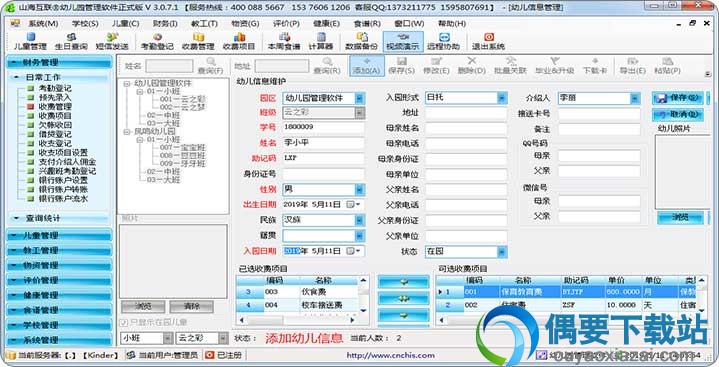
Task: Open the 性别 dropdown
Action: point(360,189)
